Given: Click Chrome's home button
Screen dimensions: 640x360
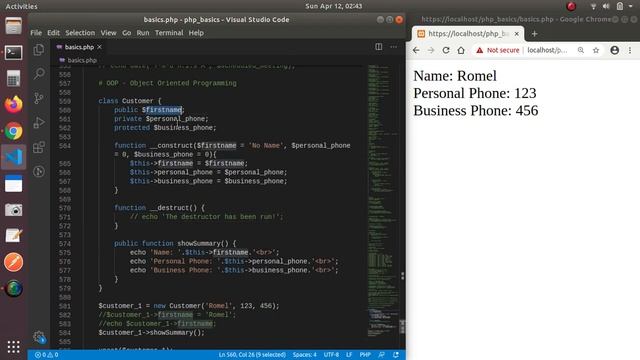Looking at the screenshot, I should click(x=461, y=50).
